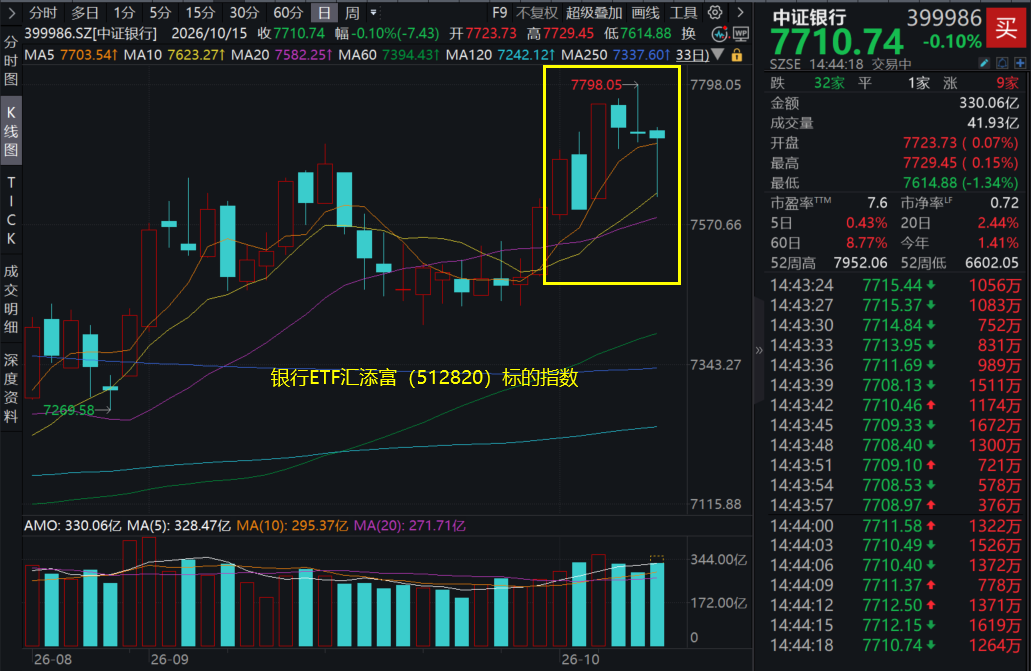Select the 周 weekly K-line period
This screenshot has height=671, width=1031.
point(352,12)
